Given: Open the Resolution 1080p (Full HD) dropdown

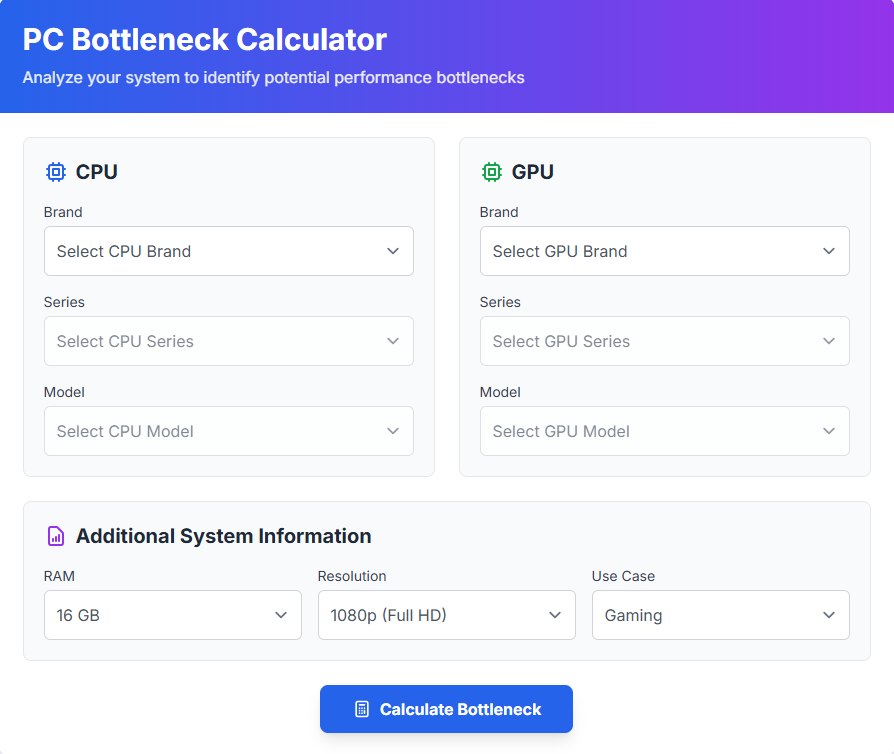Looking at the screenshot, I should point(446,615).
